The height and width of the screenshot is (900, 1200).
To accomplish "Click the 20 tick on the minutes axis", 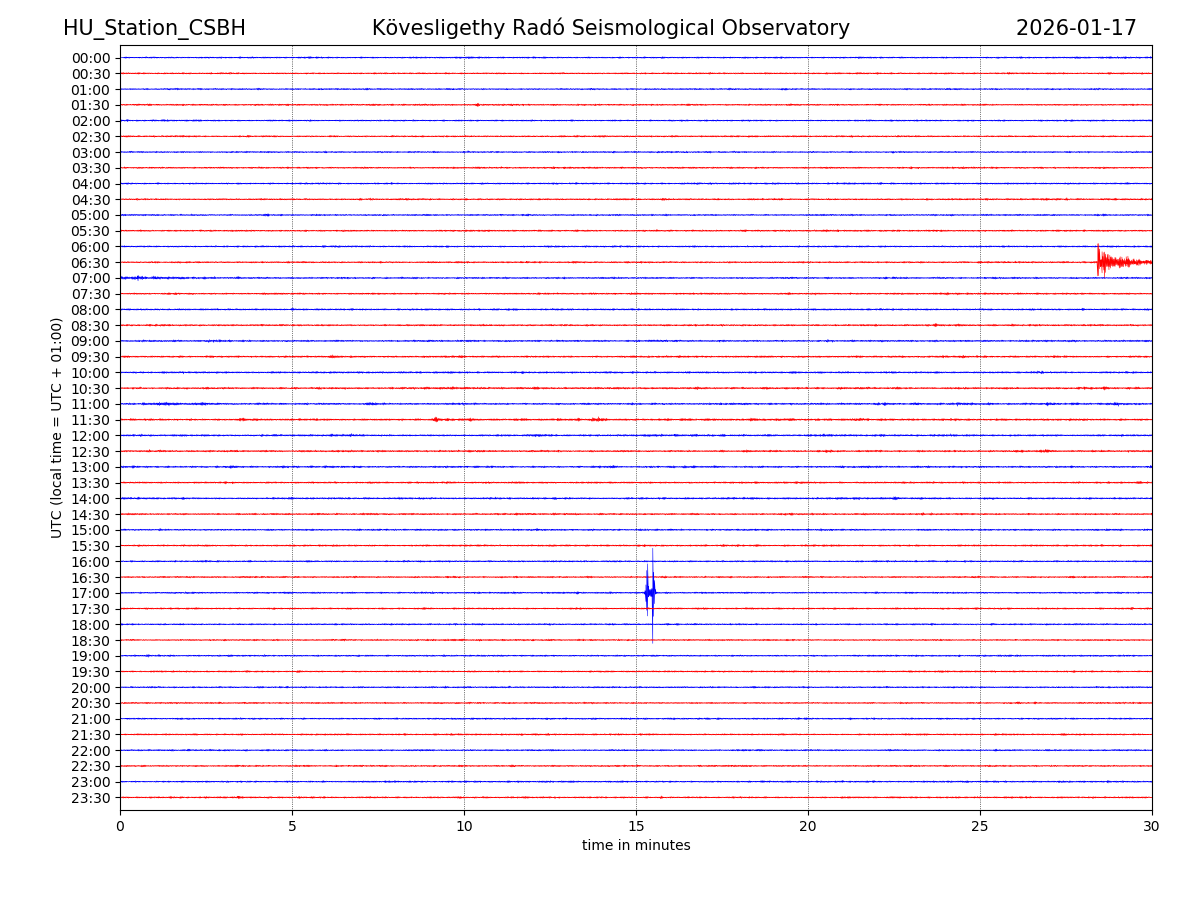I will (808, 826).
